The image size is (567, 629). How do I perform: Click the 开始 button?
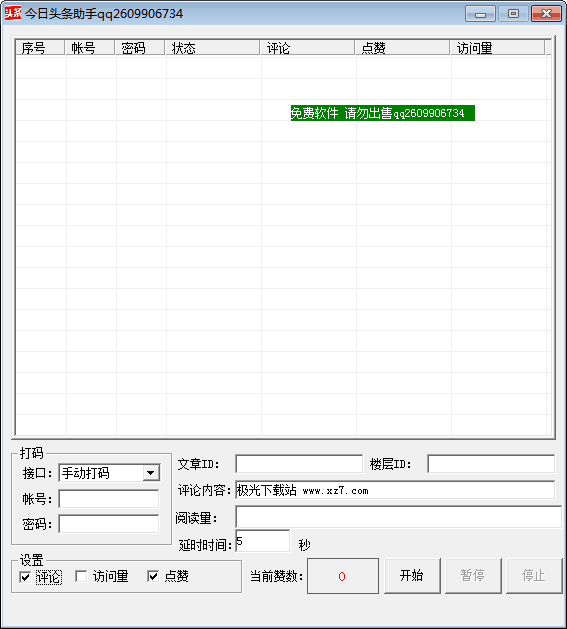point(412,576)
